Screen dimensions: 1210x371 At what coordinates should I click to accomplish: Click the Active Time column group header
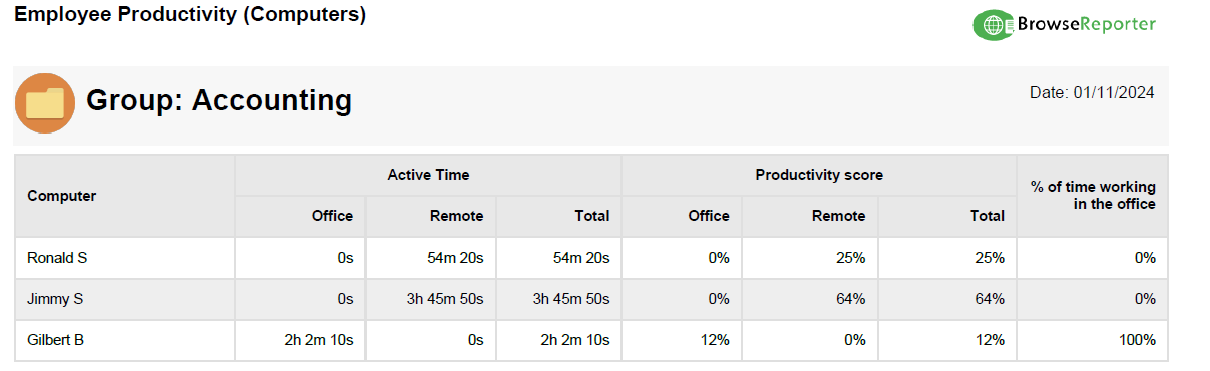[428, 175]
